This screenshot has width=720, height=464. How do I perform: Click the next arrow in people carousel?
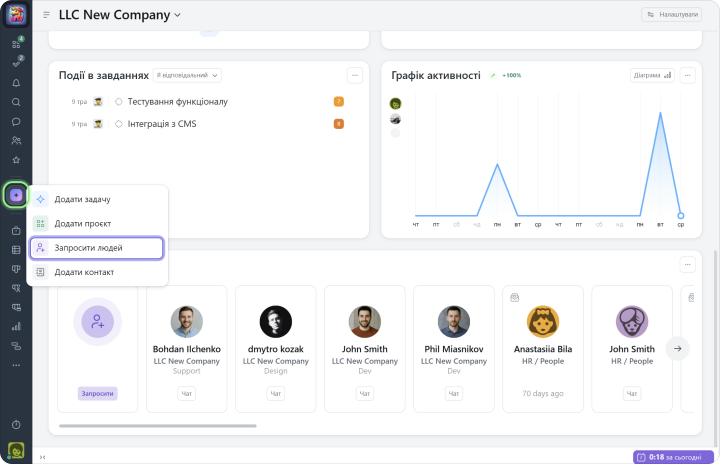(x=677, y=348)
